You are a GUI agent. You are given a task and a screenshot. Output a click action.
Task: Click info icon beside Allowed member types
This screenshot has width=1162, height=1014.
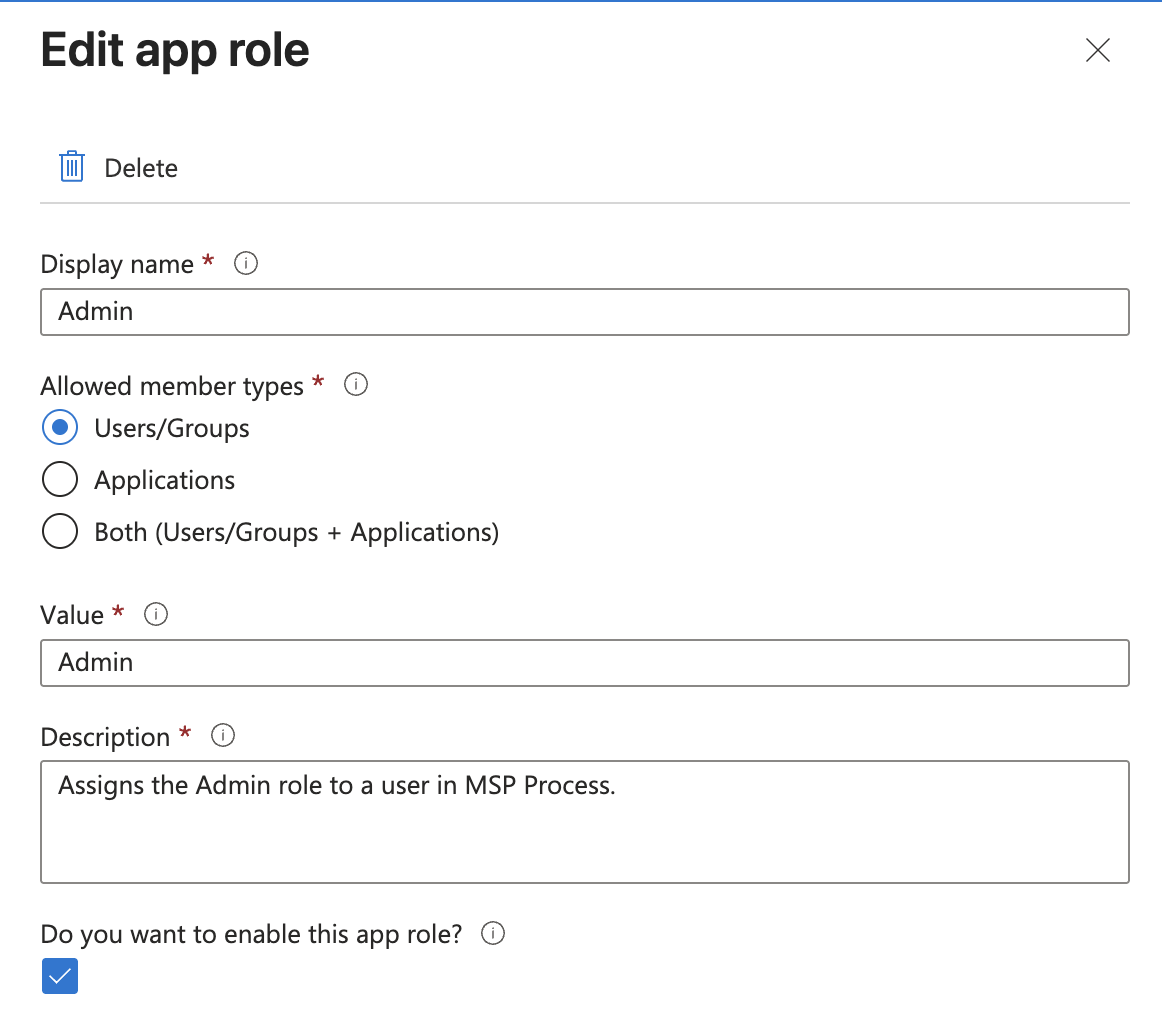point(355,385)
